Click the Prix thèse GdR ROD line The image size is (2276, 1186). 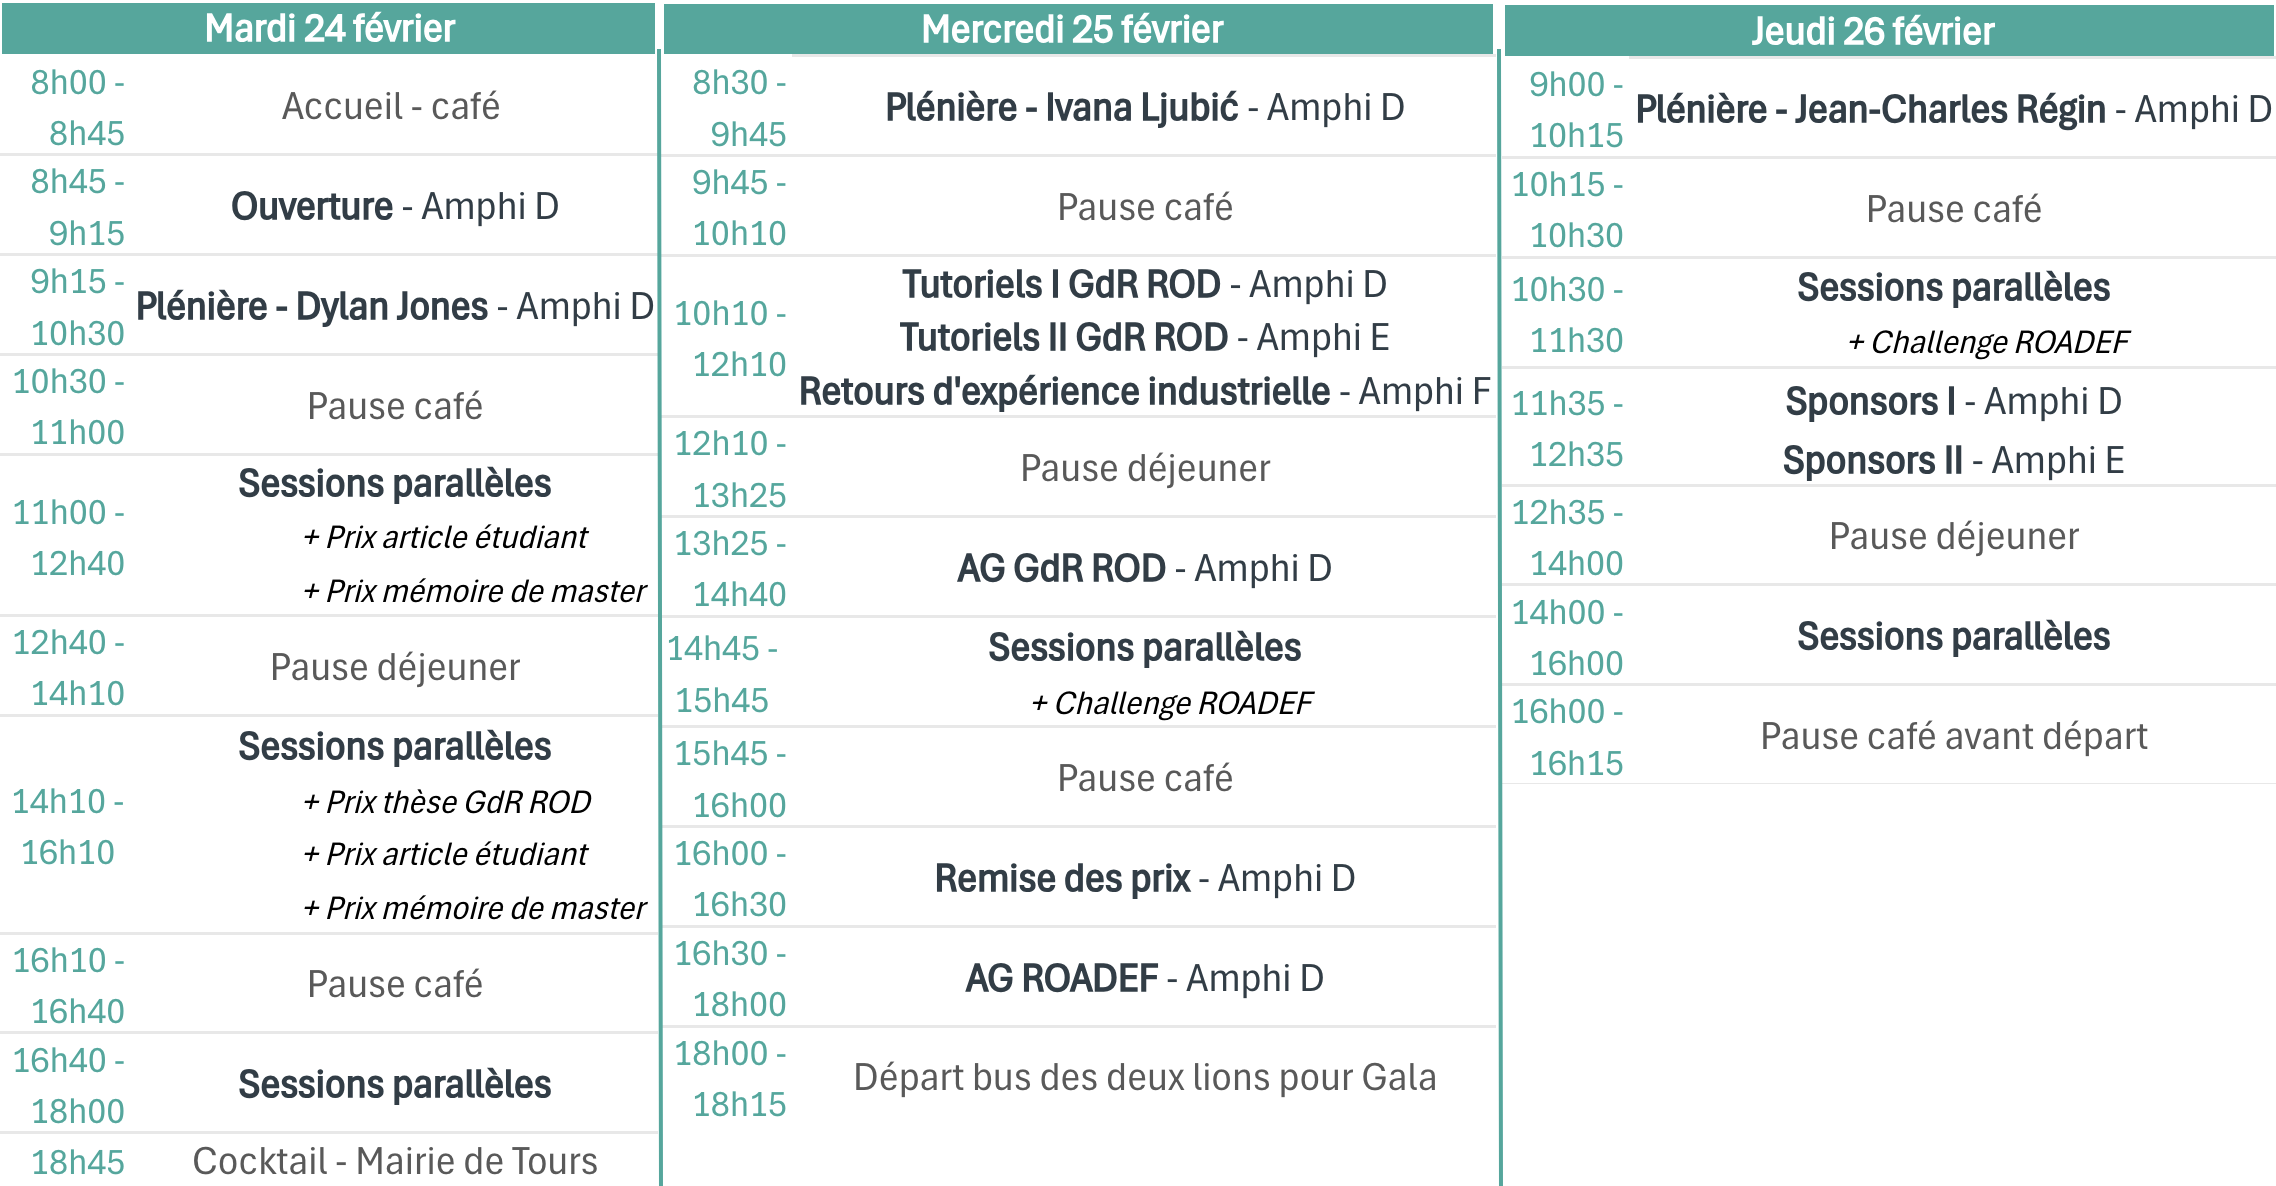(447, 802)
